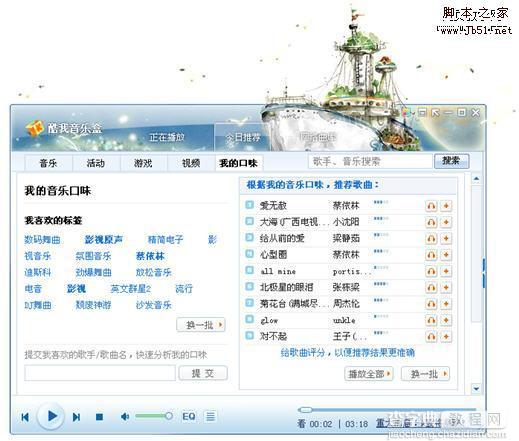Switch to the 音乐 tab
This screenshot has height=441, width=519.
[48, 163]
